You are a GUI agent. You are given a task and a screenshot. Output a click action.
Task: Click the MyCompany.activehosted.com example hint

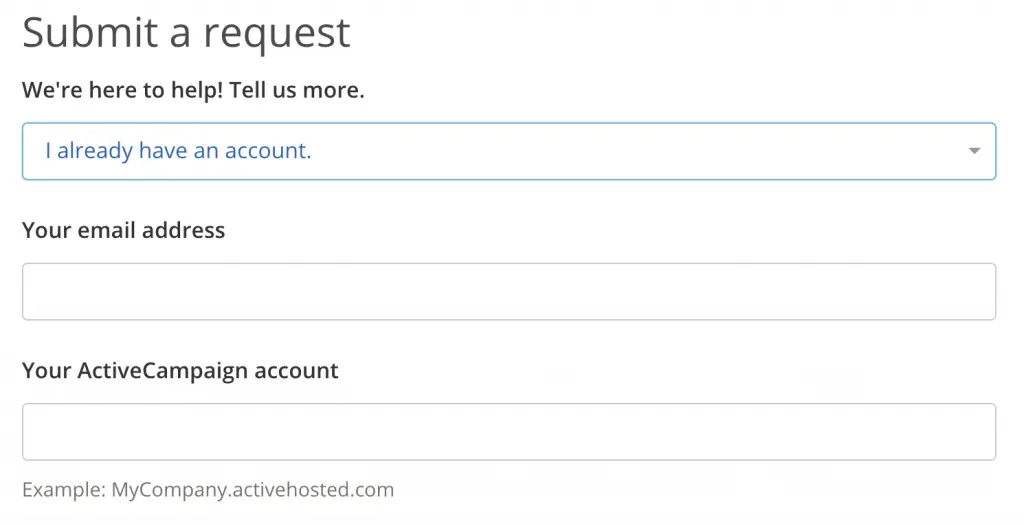click(252, 490)
